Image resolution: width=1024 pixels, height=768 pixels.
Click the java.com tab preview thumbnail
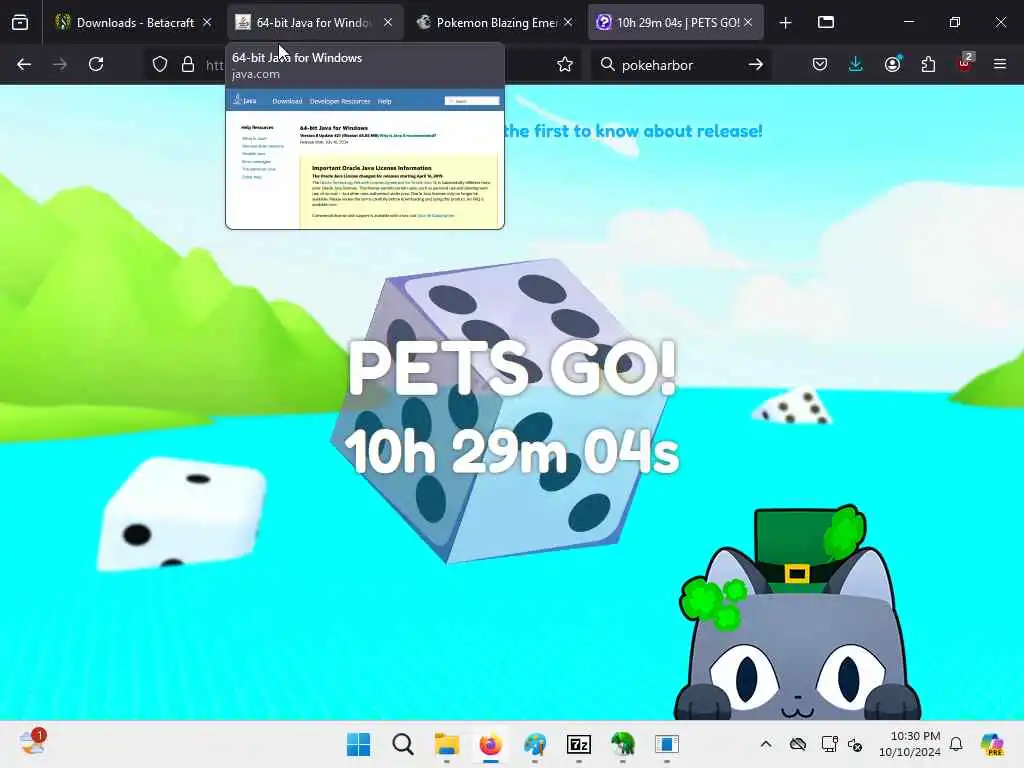tap(365, 159)
